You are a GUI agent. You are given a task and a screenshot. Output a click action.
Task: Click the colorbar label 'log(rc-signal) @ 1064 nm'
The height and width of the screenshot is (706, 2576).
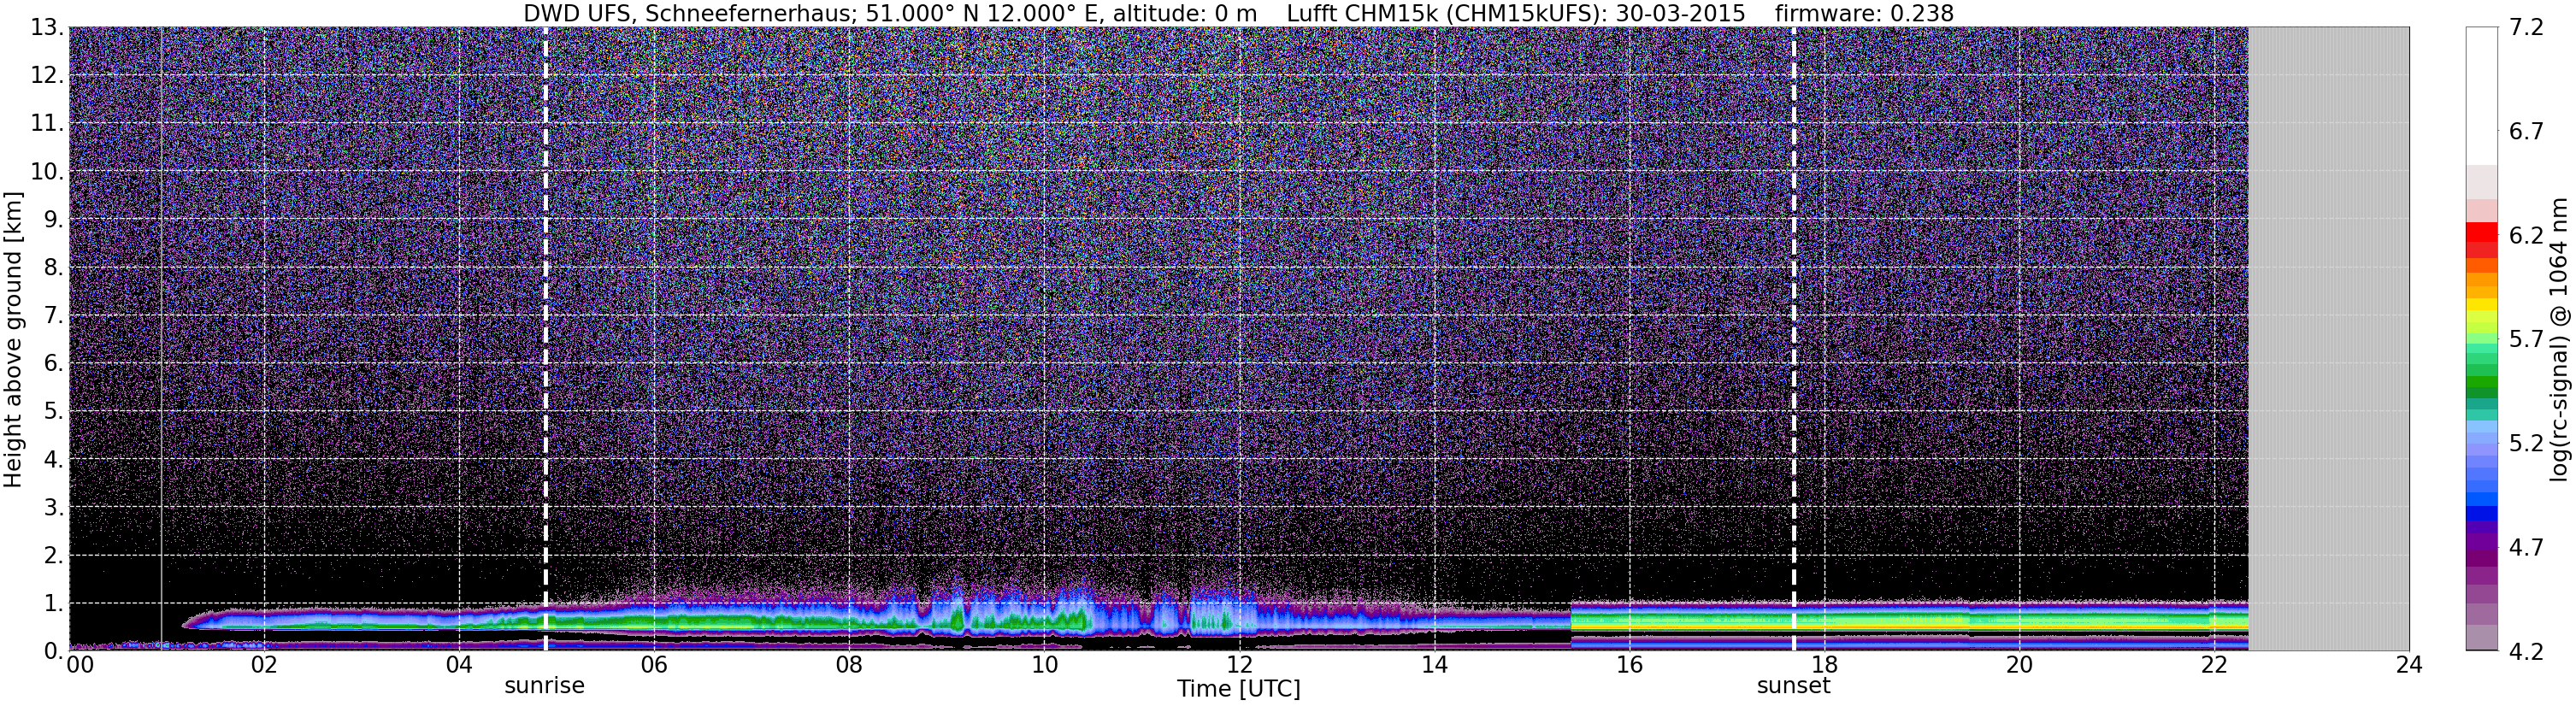tap(2560, 340)
